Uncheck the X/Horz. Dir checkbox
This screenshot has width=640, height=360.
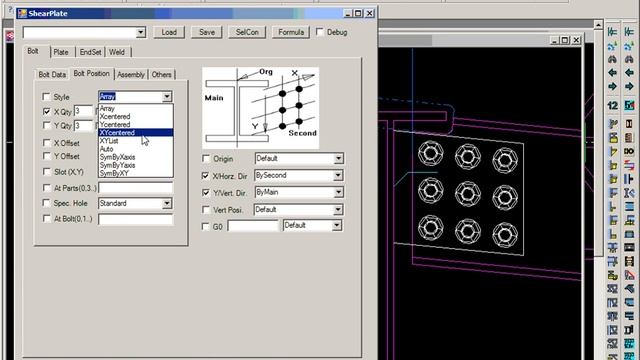point(206,176)
